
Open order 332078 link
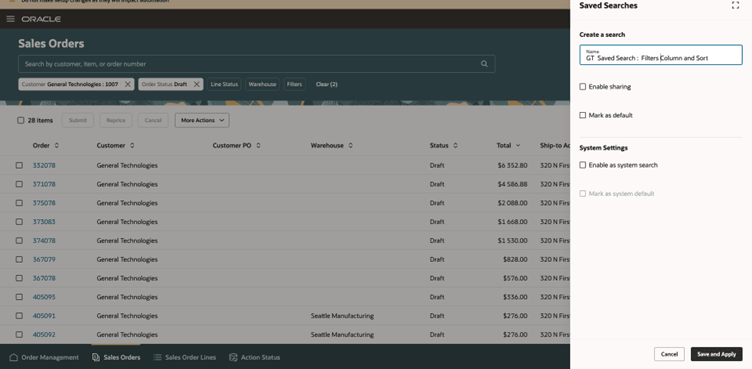click(x=44, y=165)
